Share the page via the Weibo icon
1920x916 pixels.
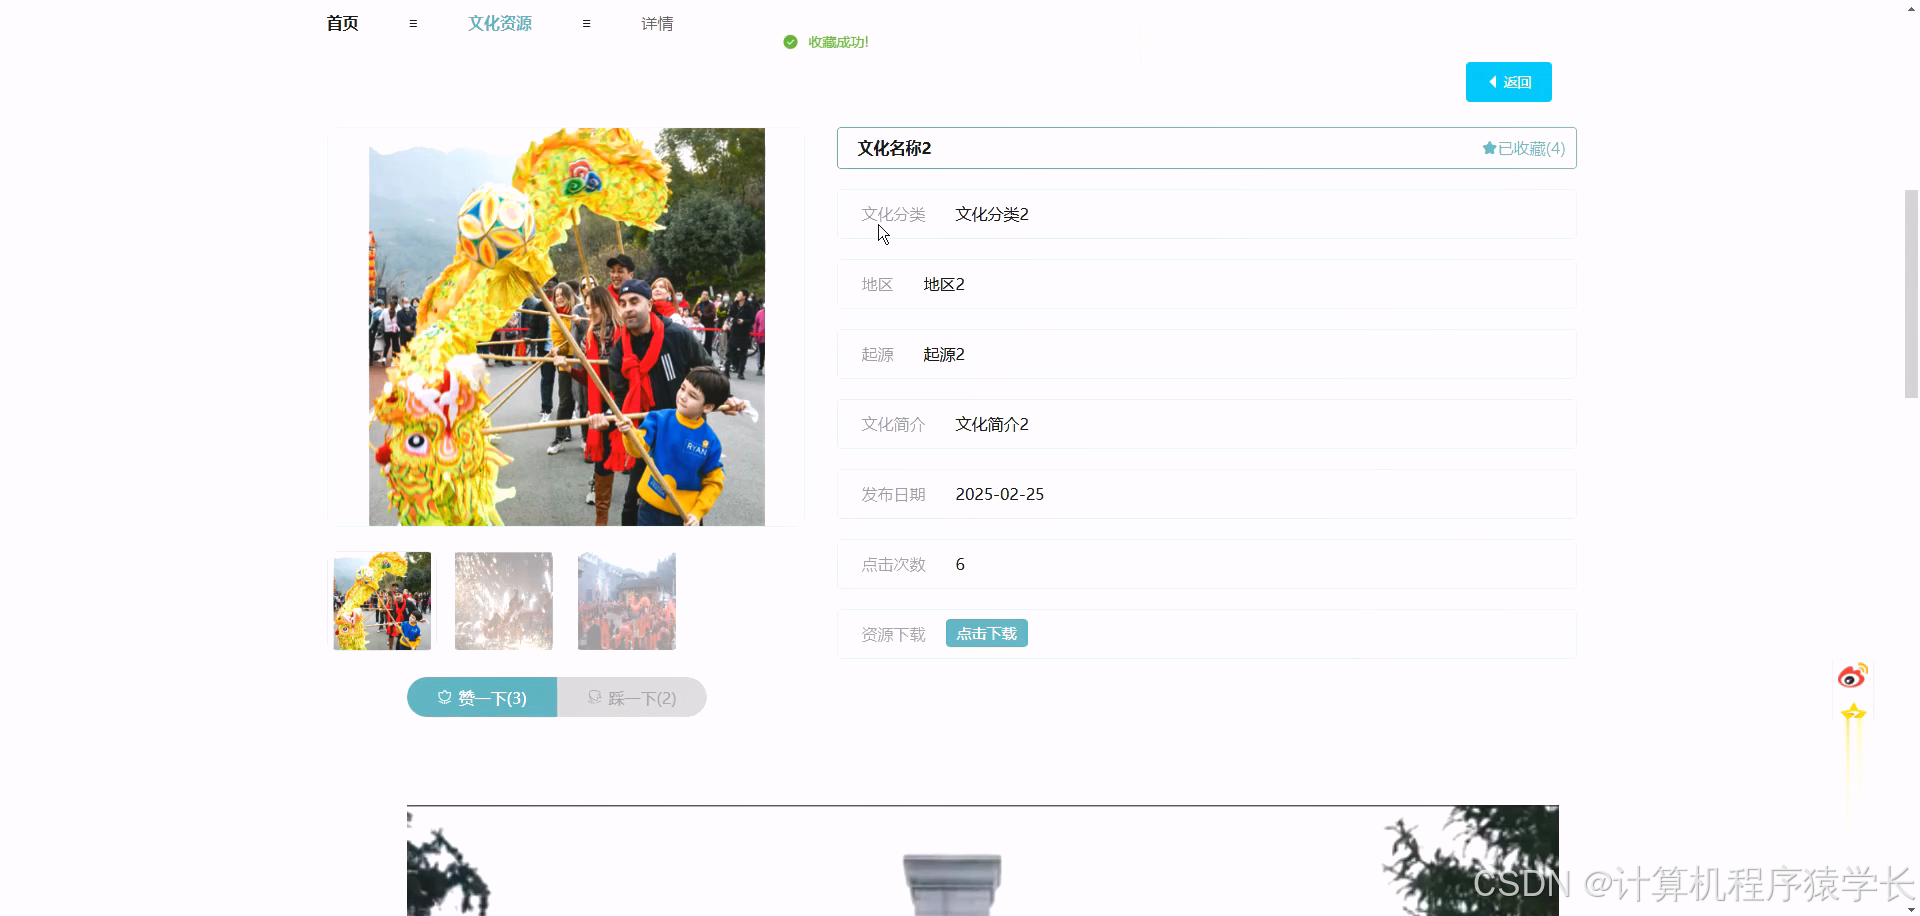point(1853,674)
